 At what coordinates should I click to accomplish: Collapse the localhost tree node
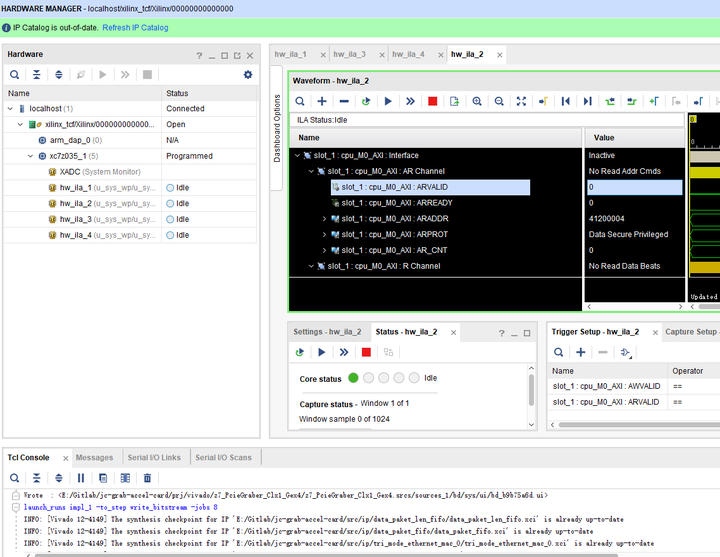(11, 109)
